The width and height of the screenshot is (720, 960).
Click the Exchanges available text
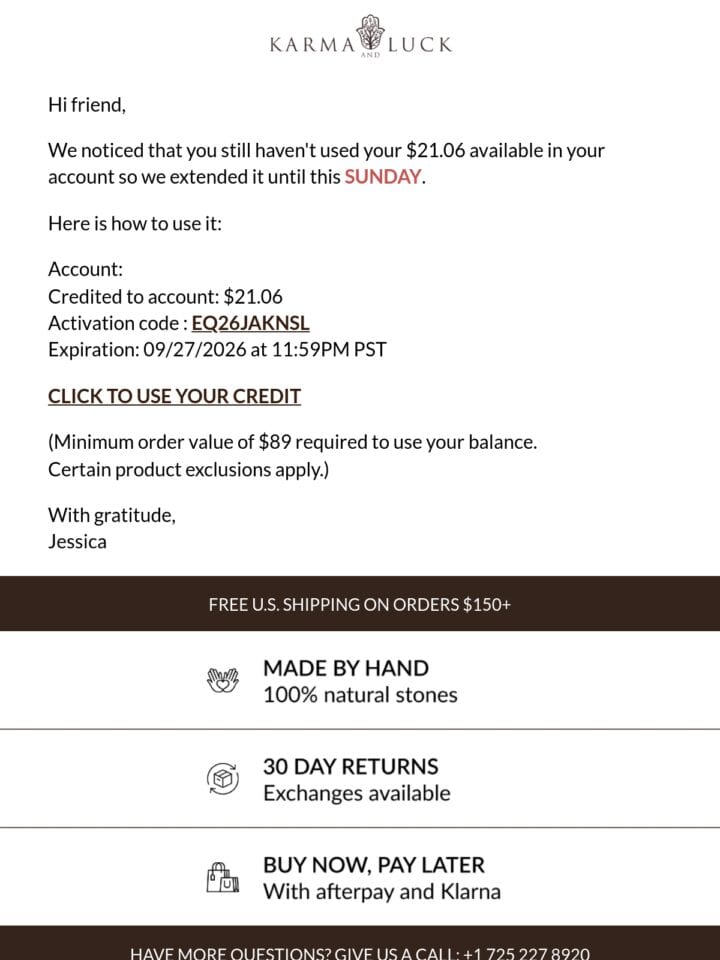click(357, 793)
